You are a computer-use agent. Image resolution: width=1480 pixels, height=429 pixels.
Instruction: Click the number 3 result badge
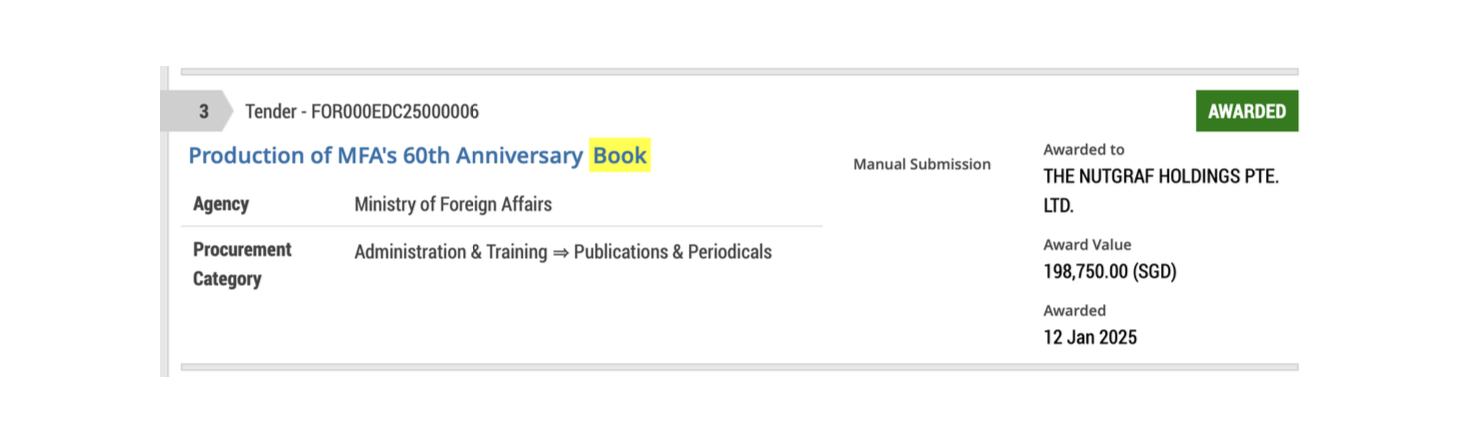203,111
